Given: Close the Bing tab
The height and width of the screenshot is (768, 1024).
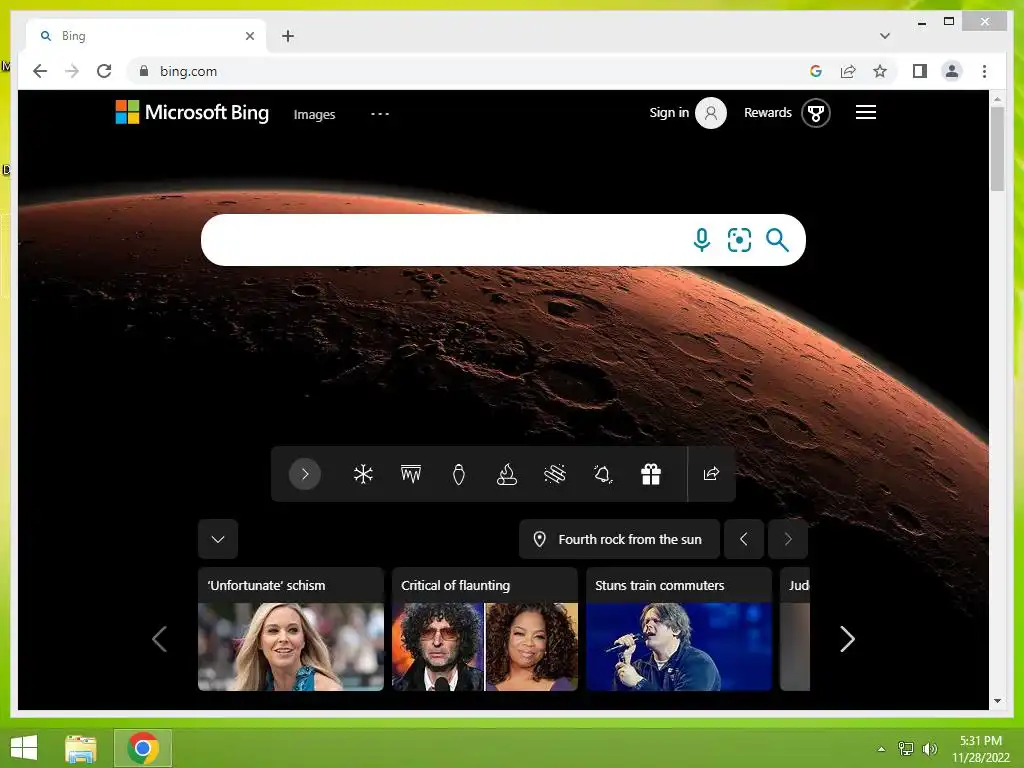Looking at the screenshot, I should tap(249, 36).
